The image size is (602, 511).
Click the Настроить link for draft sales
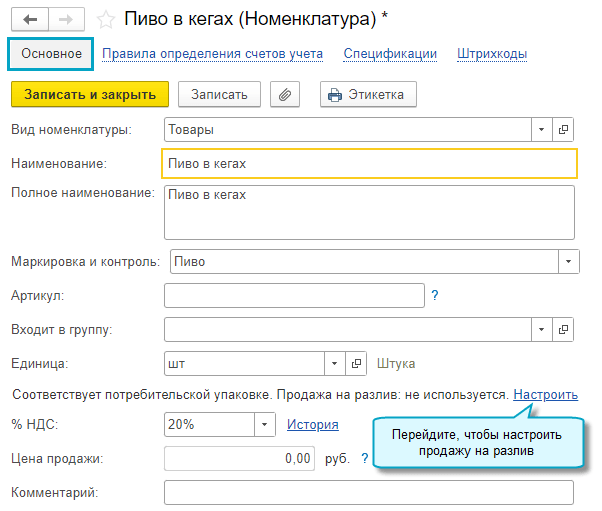[545, 395]
